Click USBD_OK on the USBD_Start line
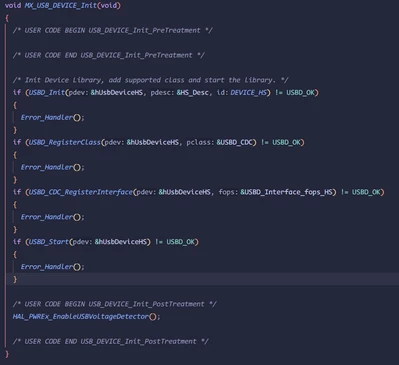This screenshot has width=399, height=365. coord(181,242)
